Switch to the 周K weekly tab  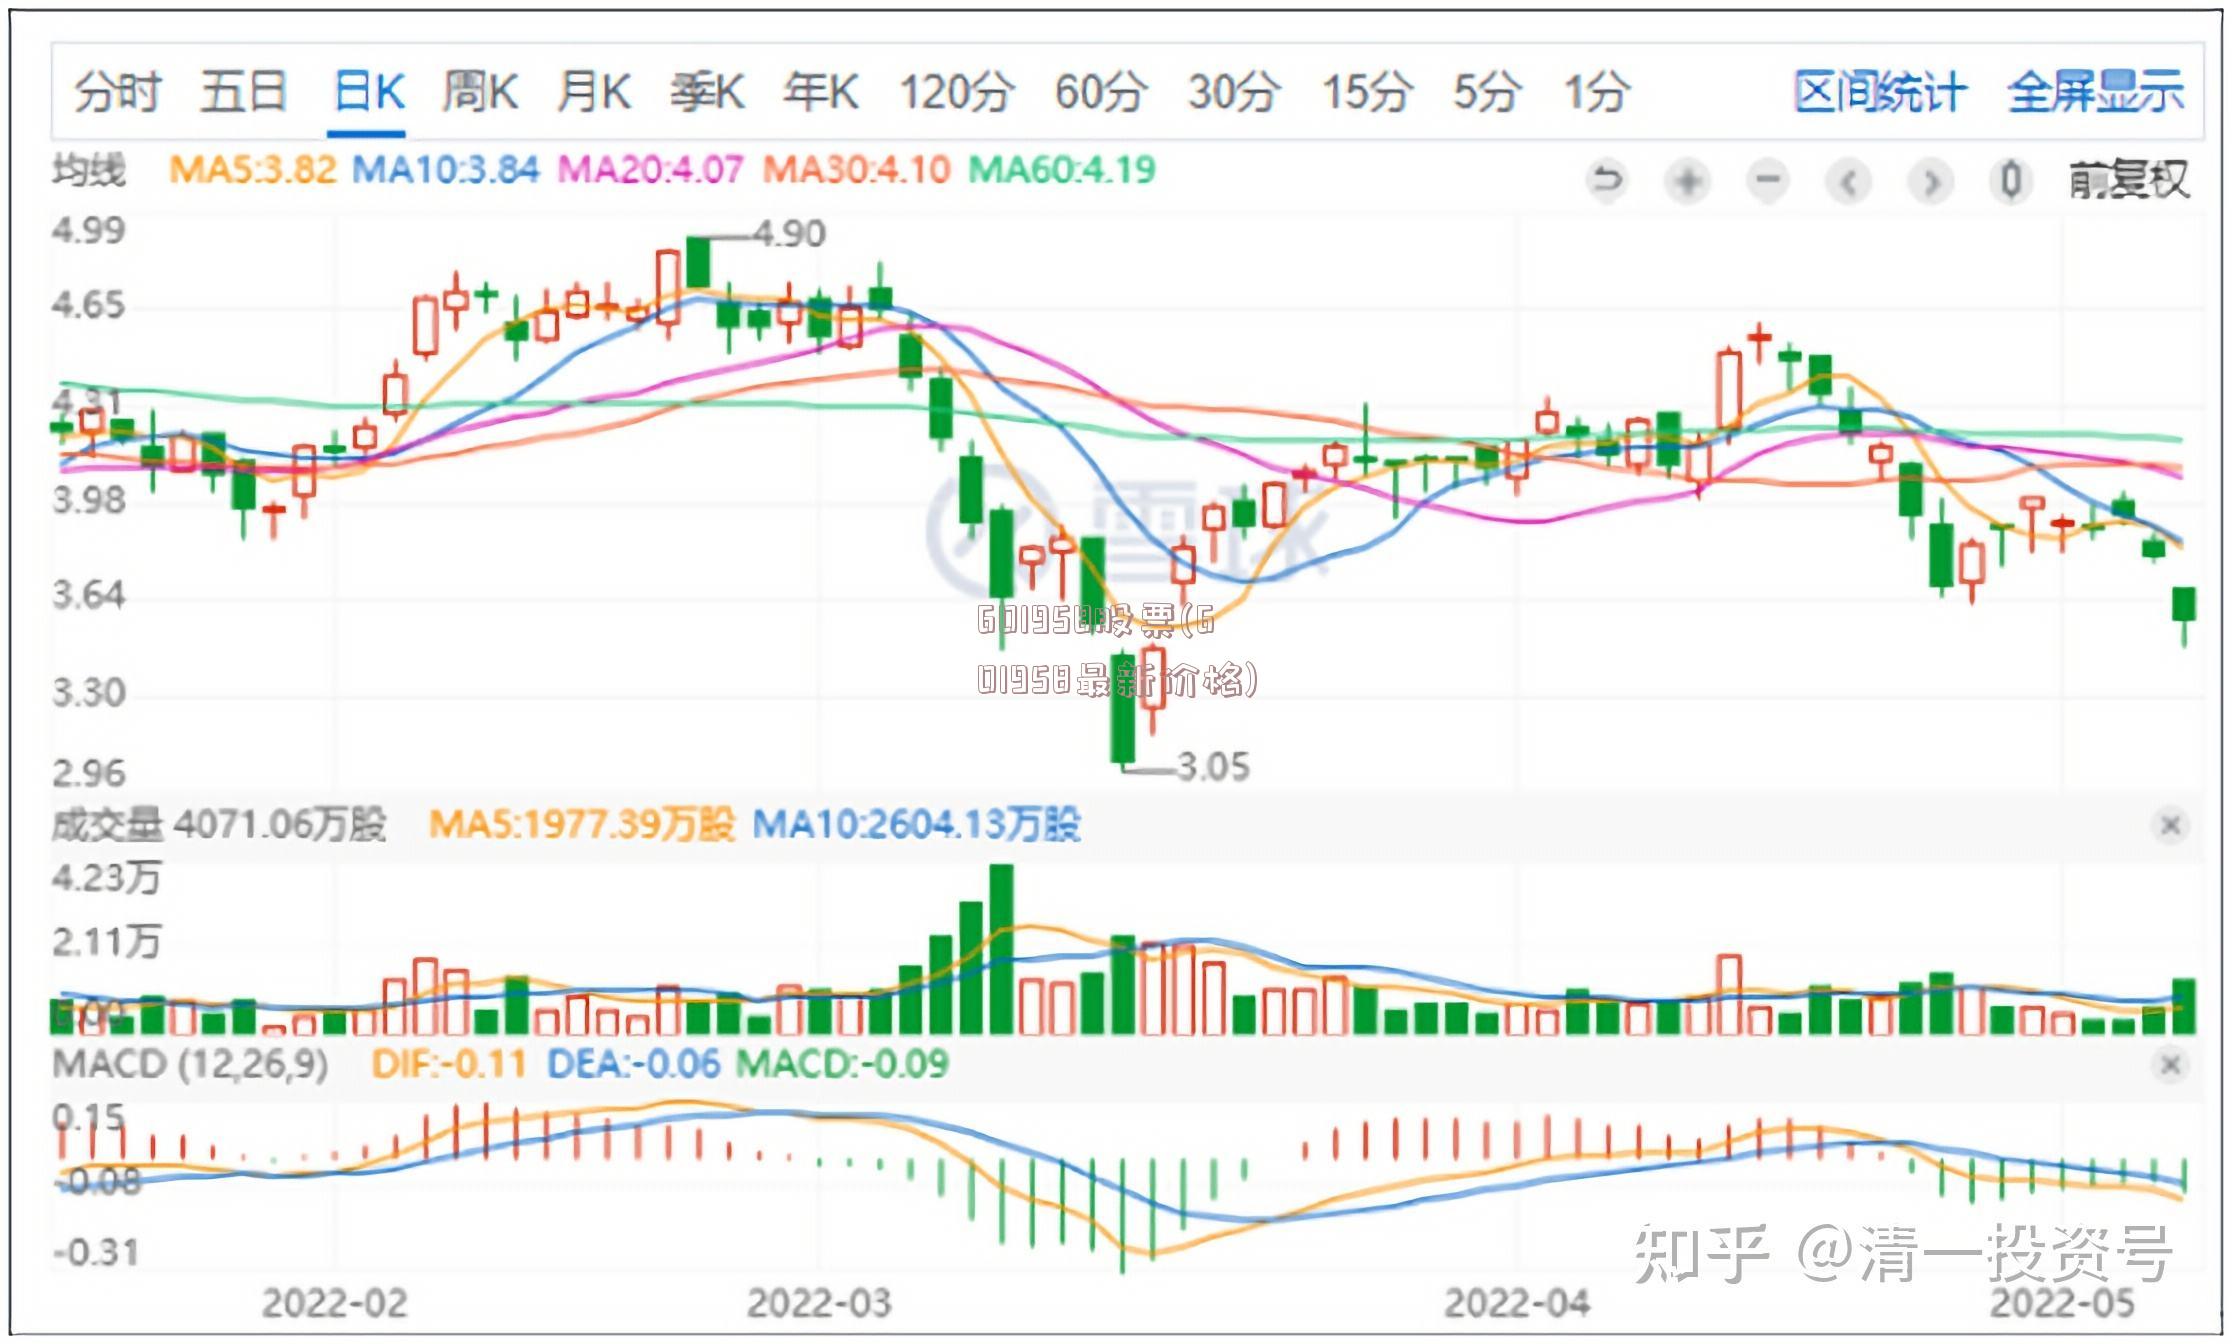pyautogui.click(x=481, y=92)
